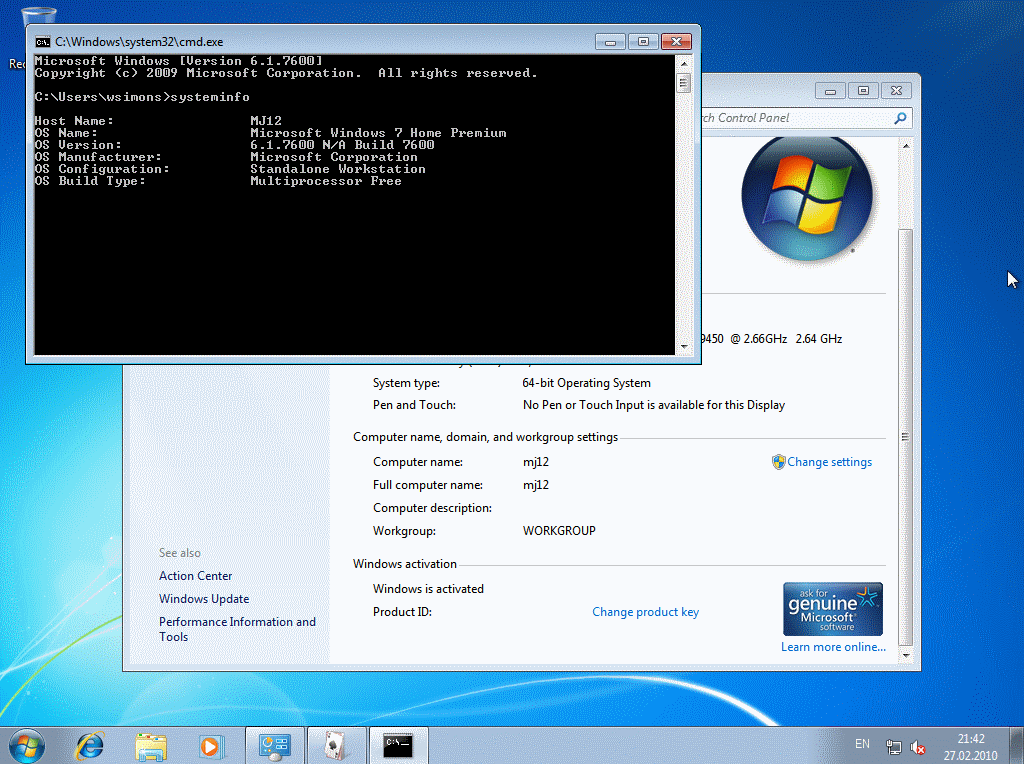Viewport: 1024px width, 764px height.
Task: Click the cmd window scrollbar down arrow
Action: point(683,346)
